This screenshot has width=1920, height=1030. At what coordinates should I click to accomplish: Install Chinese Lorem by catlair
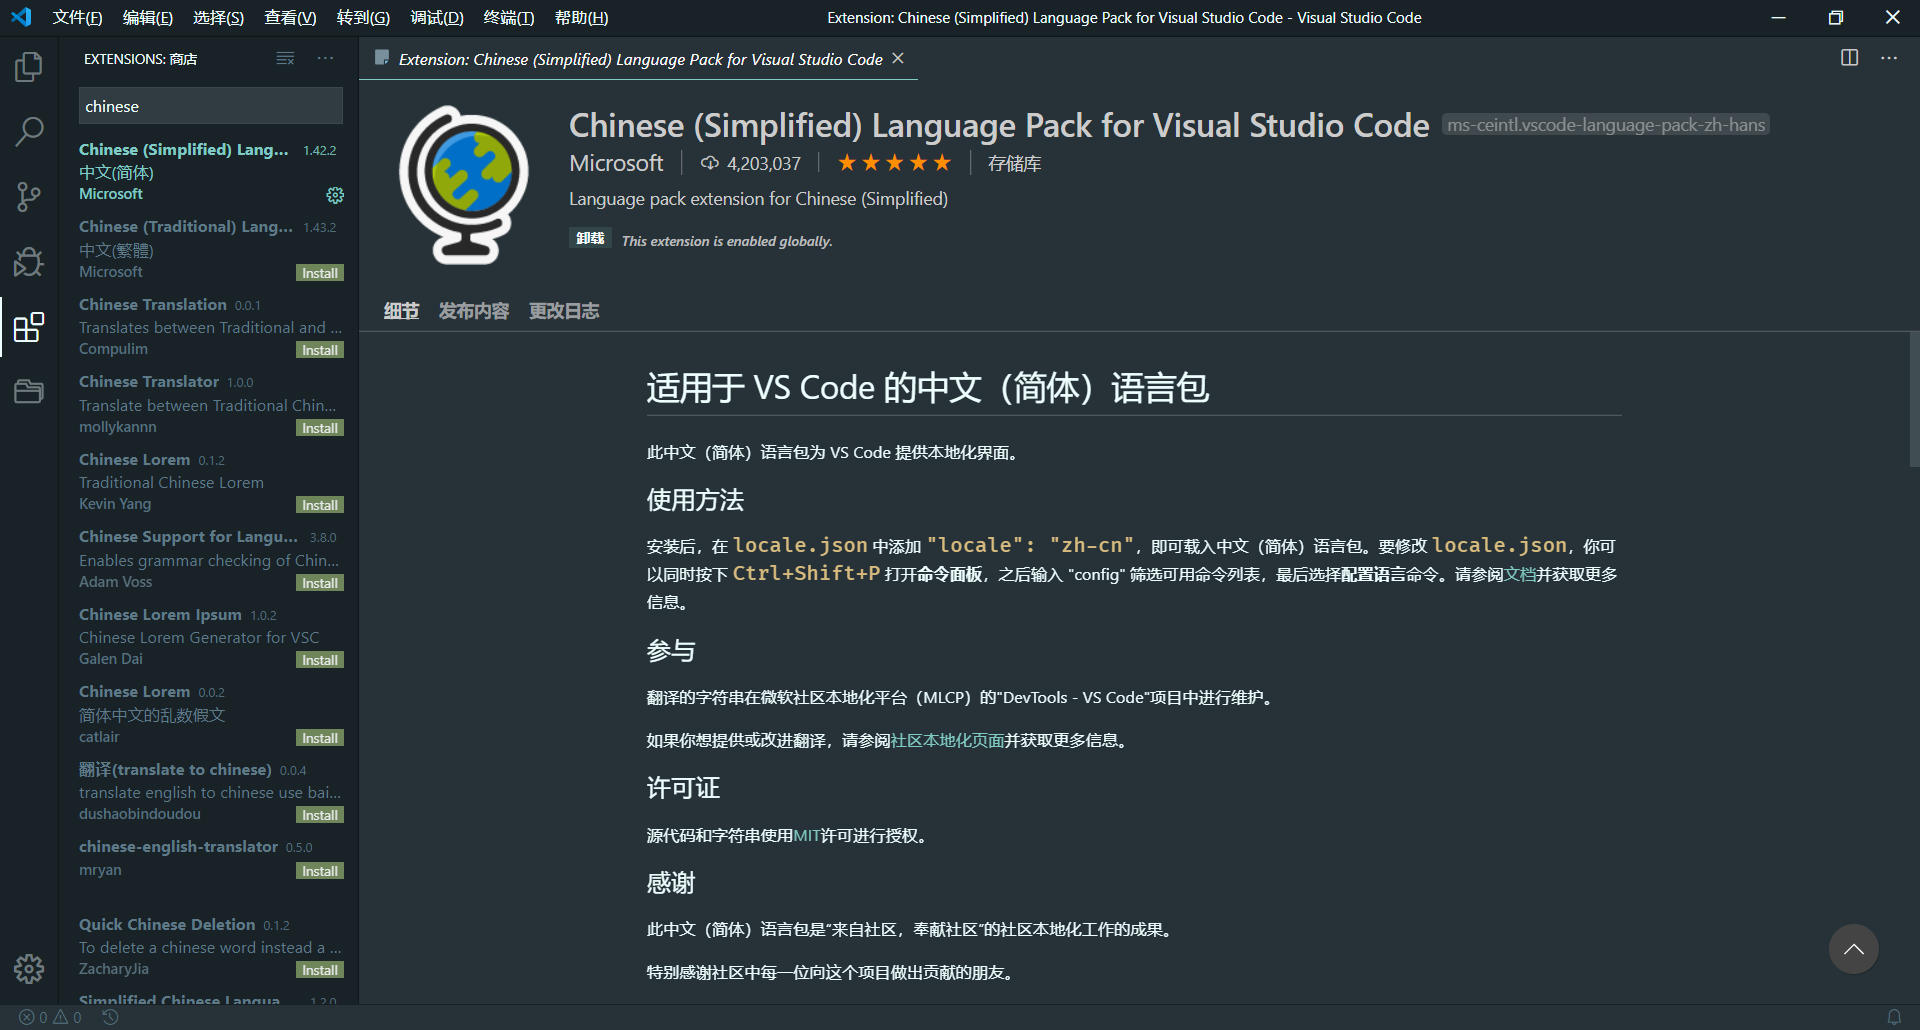pos(320,738)
